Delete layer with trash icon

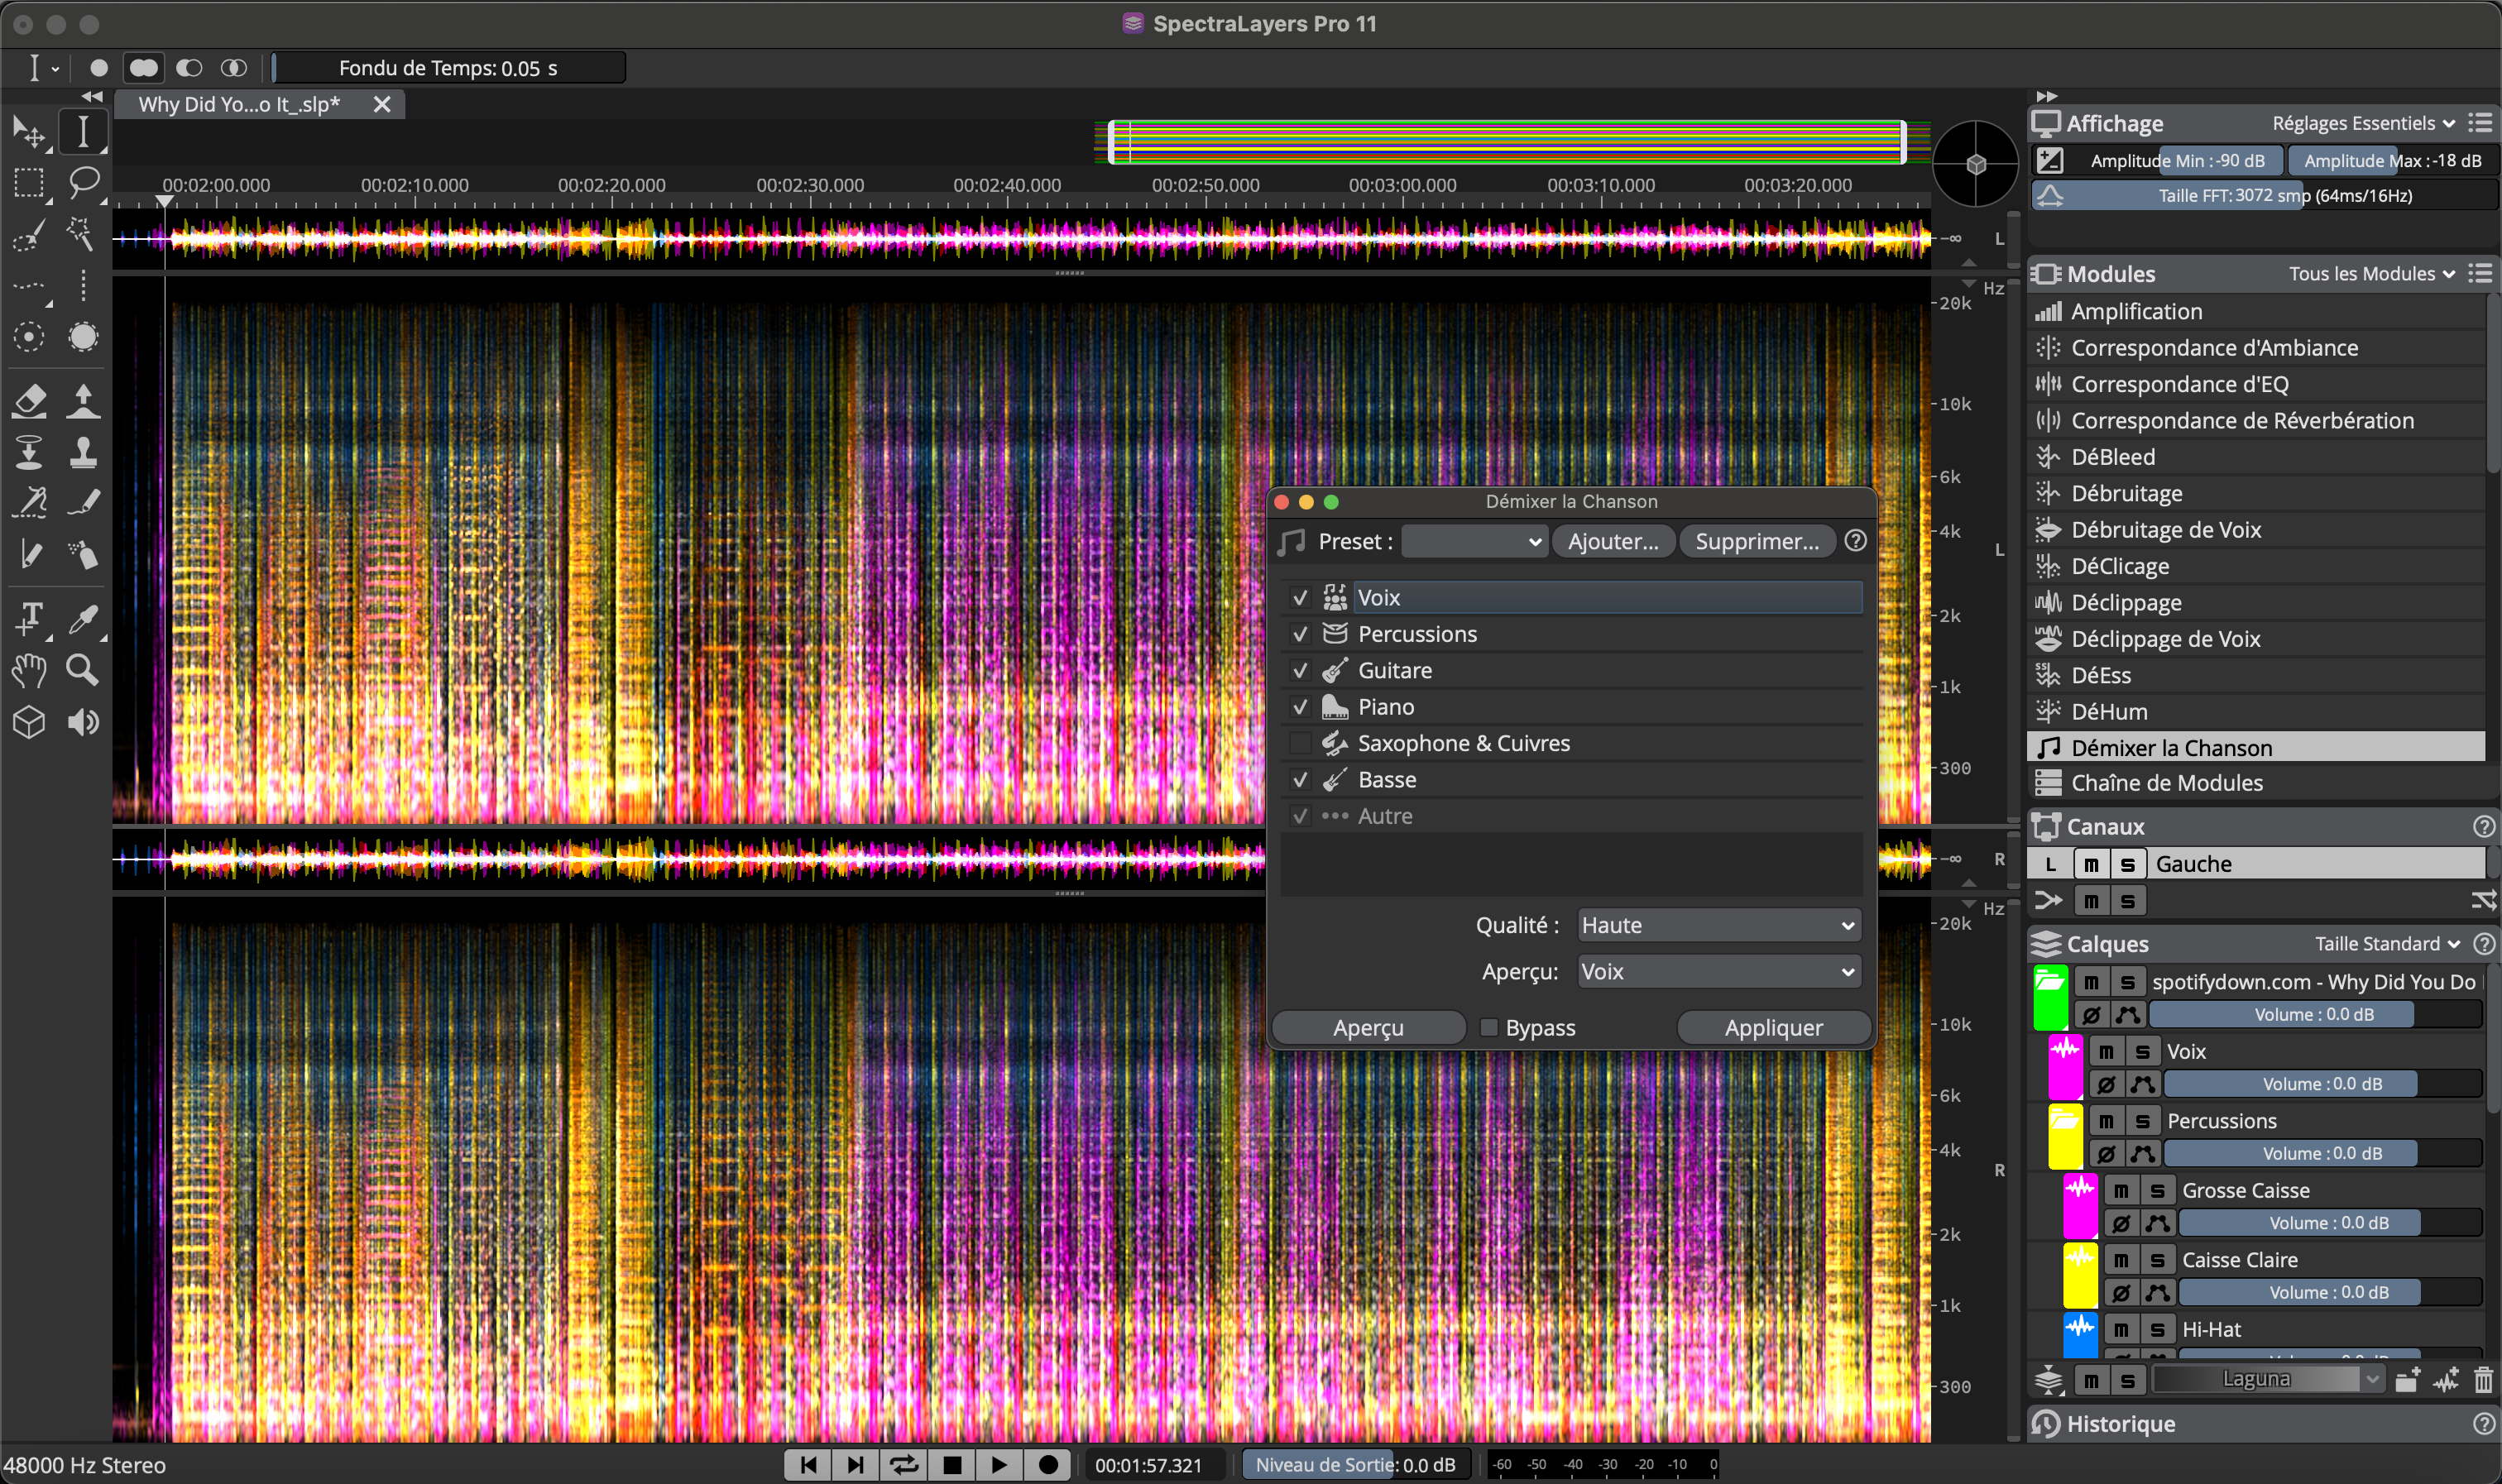2482,1380
